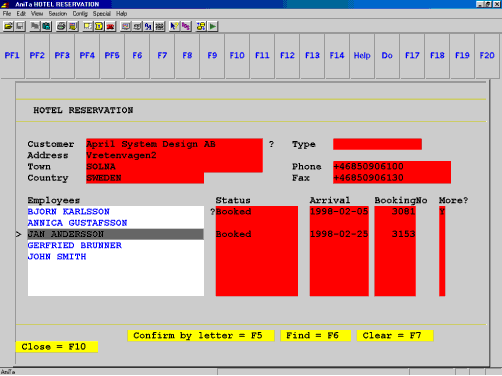This screenshot has width=502, height=376.
Task: Click the PF1 function key button
Action: (x=12, y=56)
